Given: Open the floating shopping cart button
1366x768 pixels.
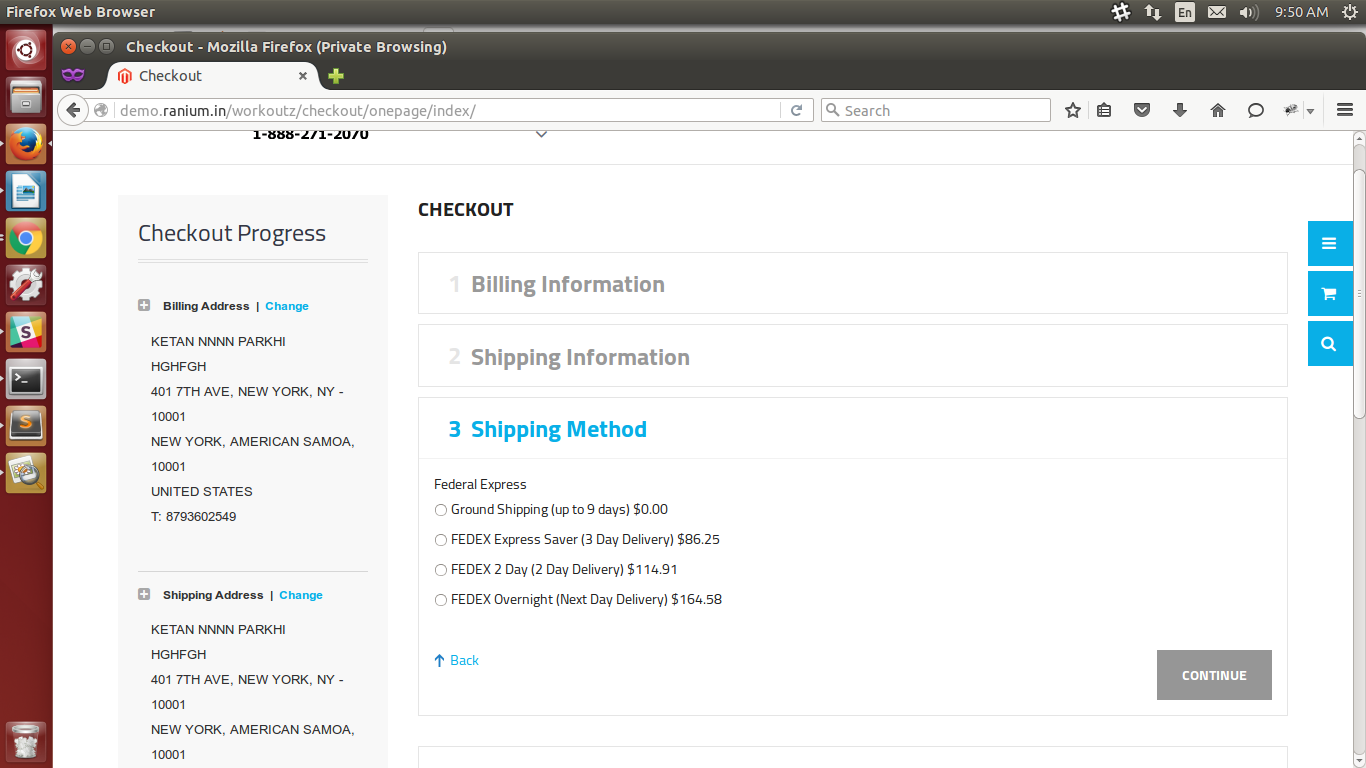Looking at the screenshot, I should click(x=1329, y=294).
